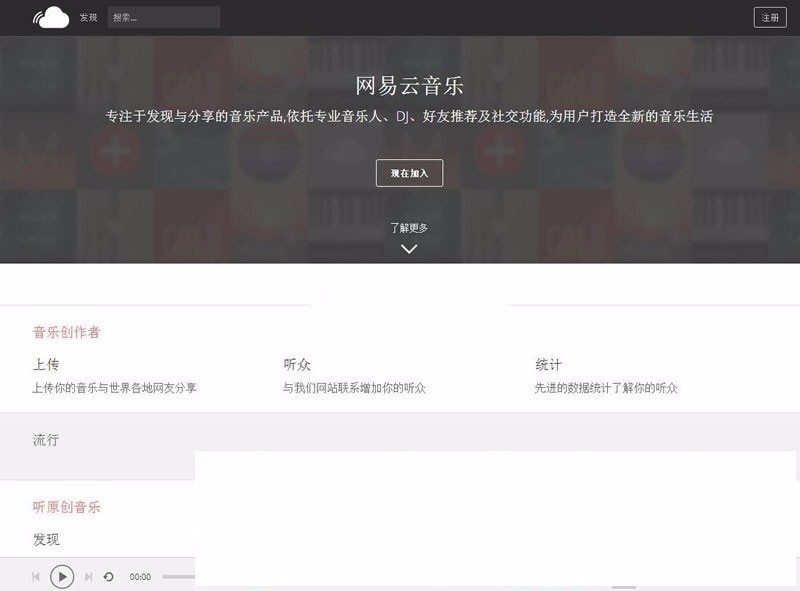Click the down chevron below 了解更多

409,249
